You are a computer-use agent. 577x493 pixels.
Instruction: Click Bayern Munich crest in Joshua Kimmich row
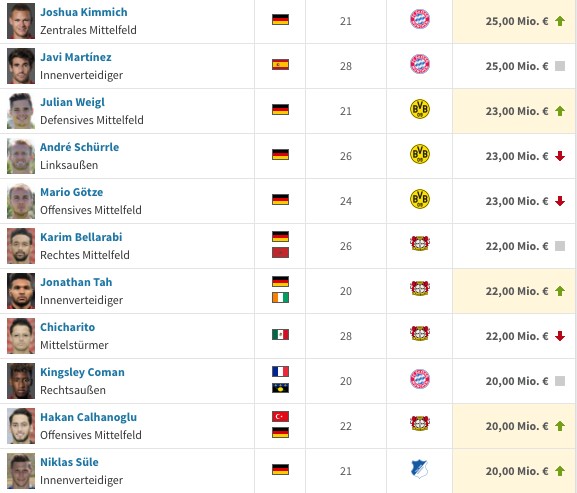[420, 19]
